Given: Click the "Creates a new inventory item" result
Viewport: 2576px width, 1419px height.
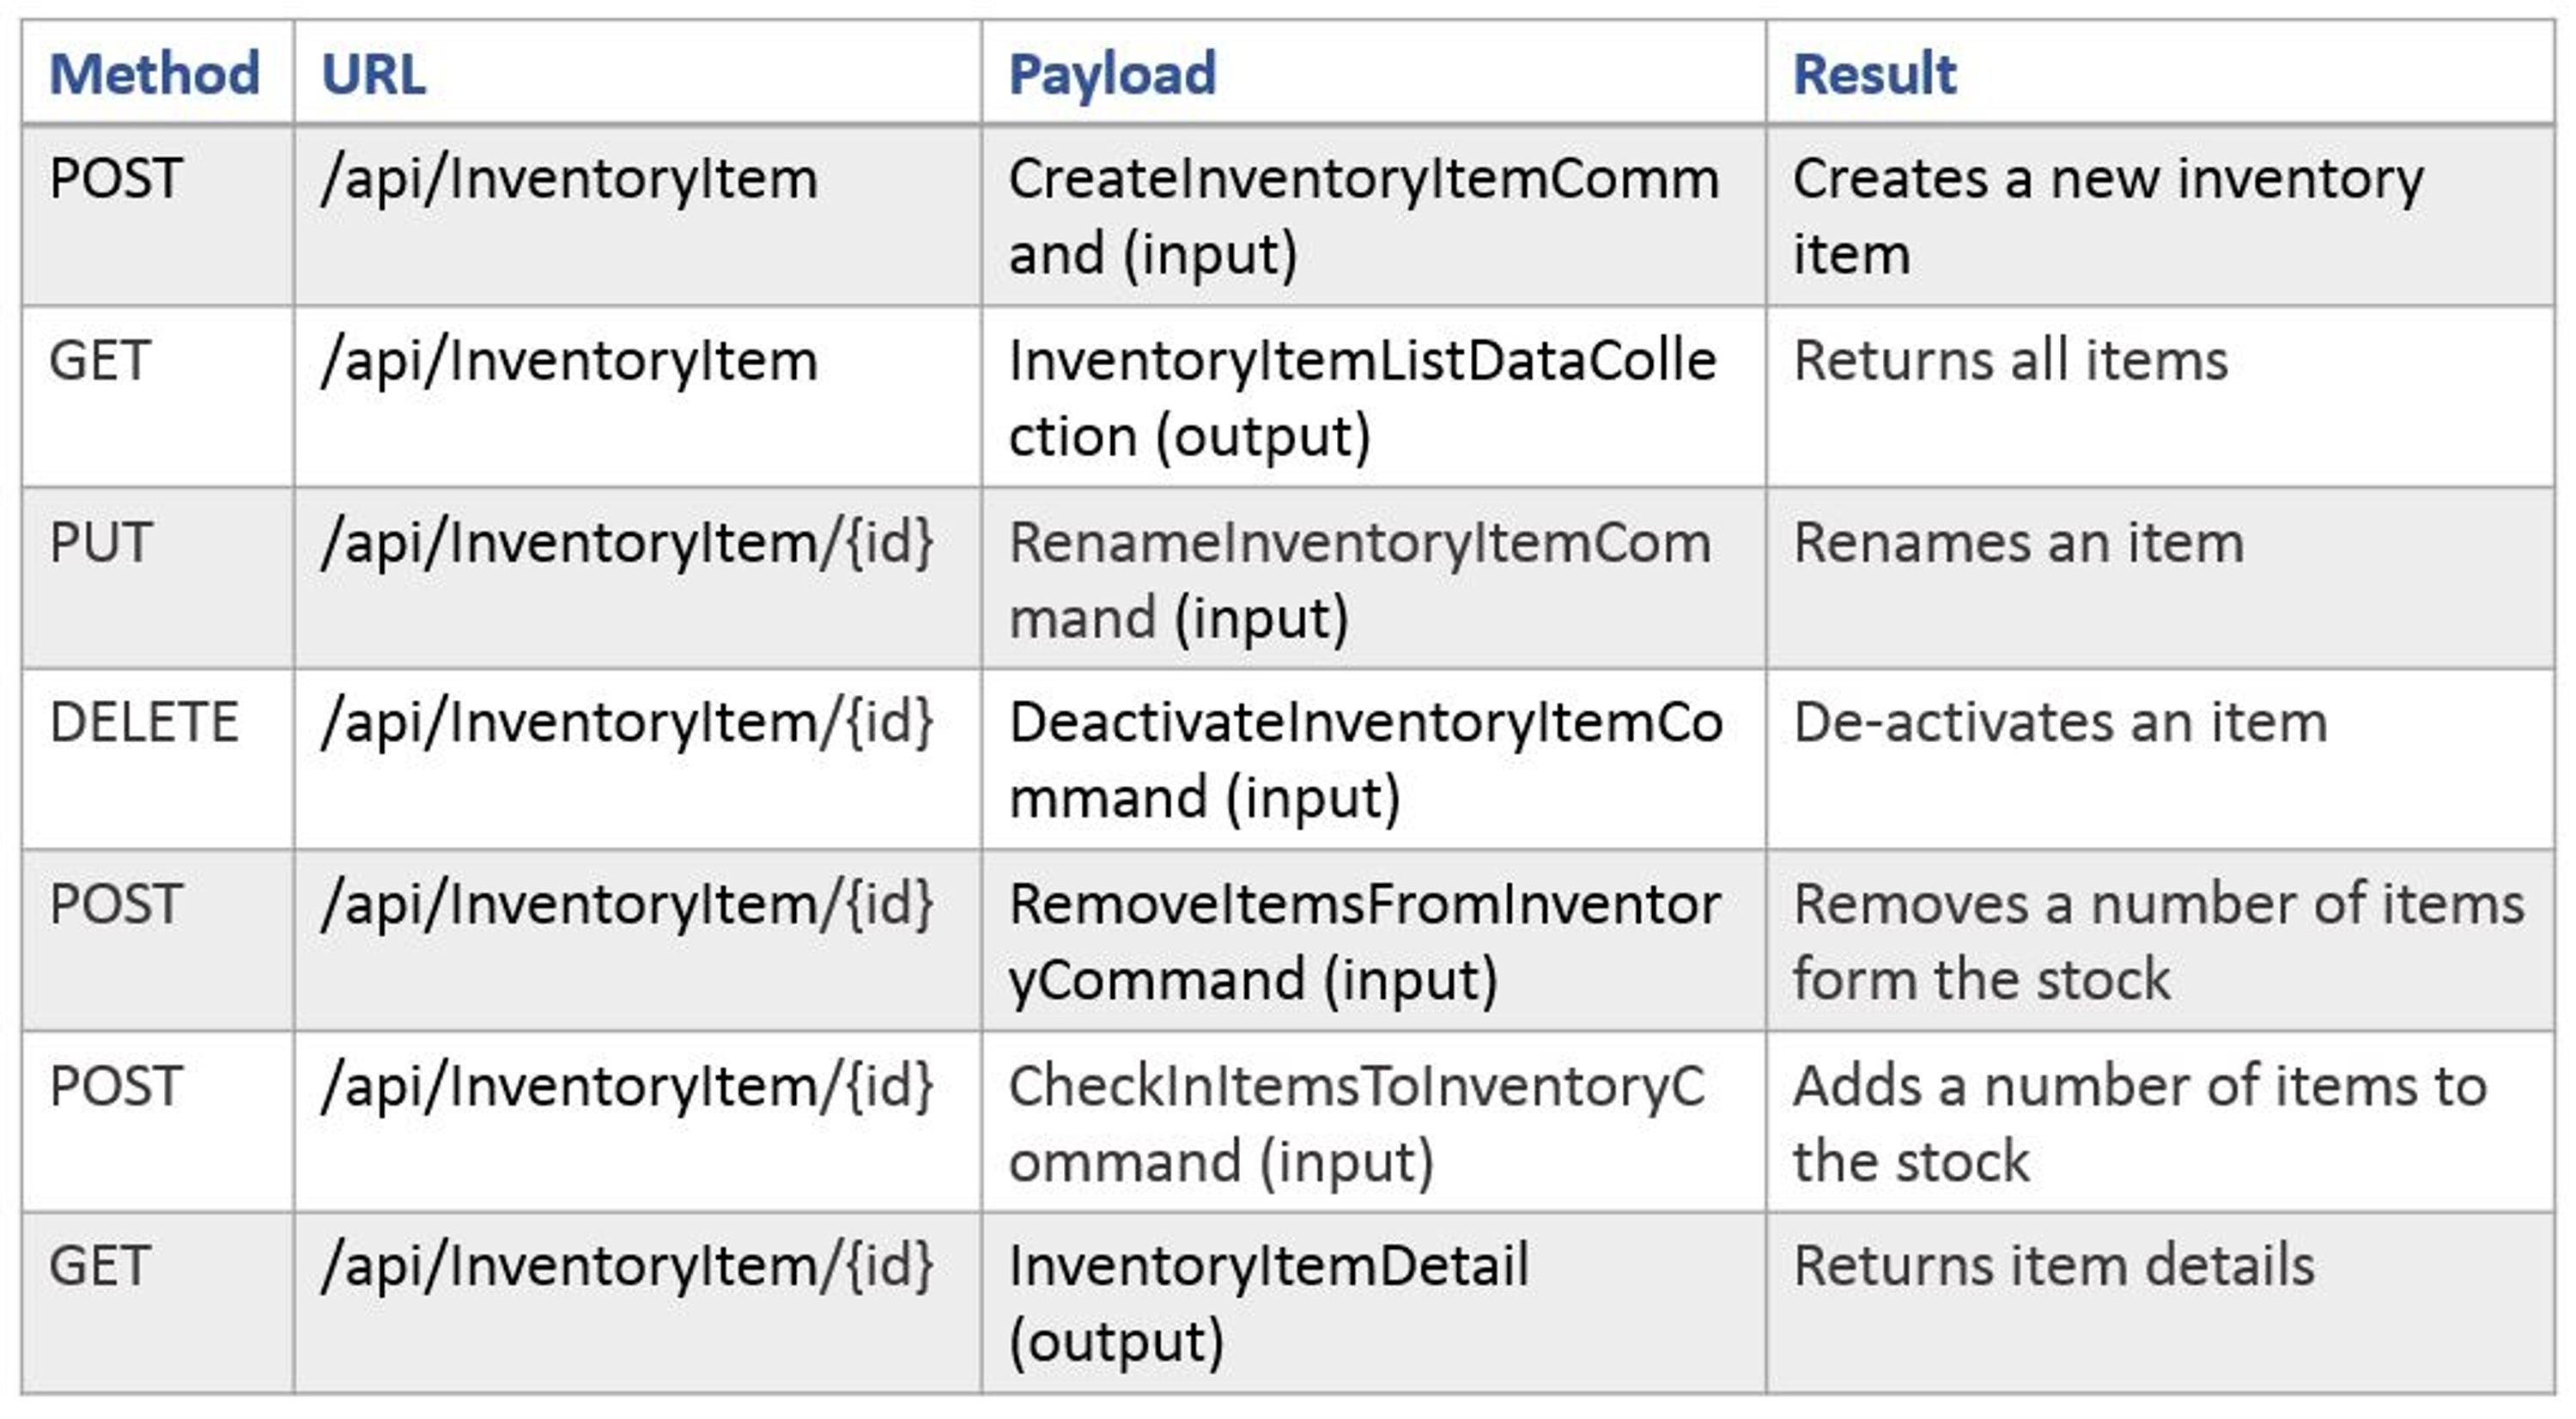Looking at the screenshot, I should coord(2107,216).
